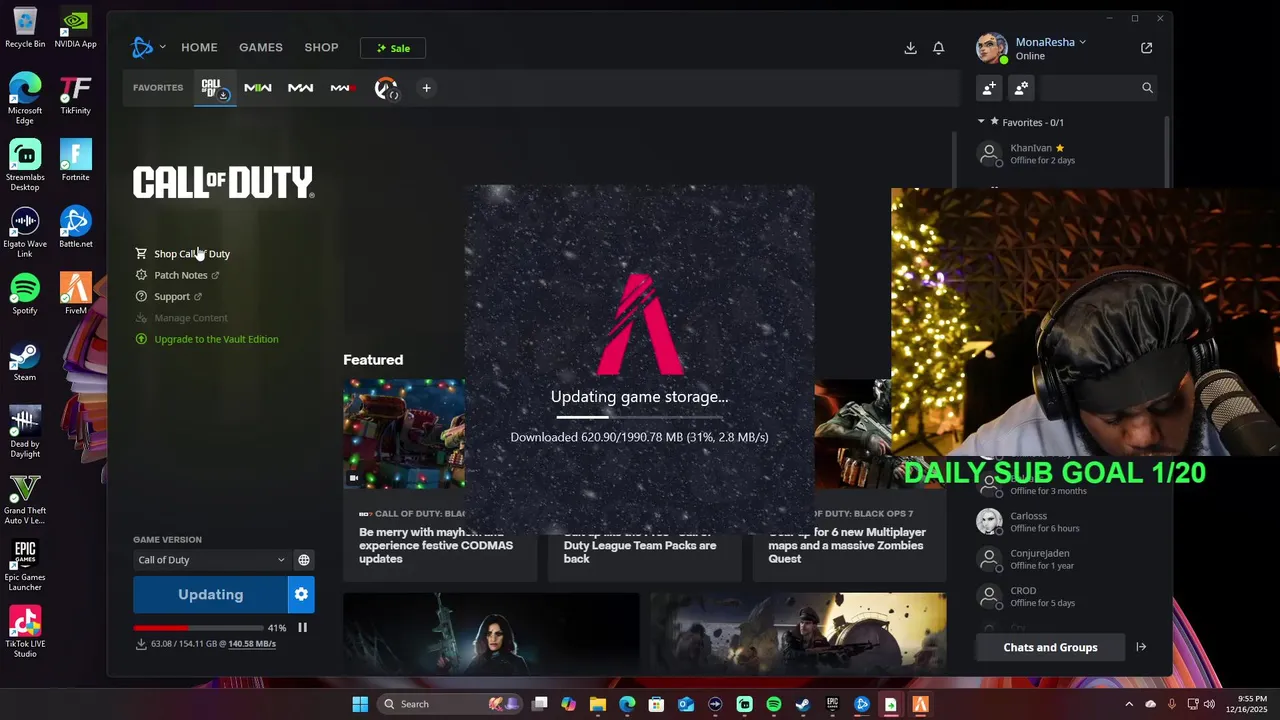Collapse the social panel arrow

1141,647
